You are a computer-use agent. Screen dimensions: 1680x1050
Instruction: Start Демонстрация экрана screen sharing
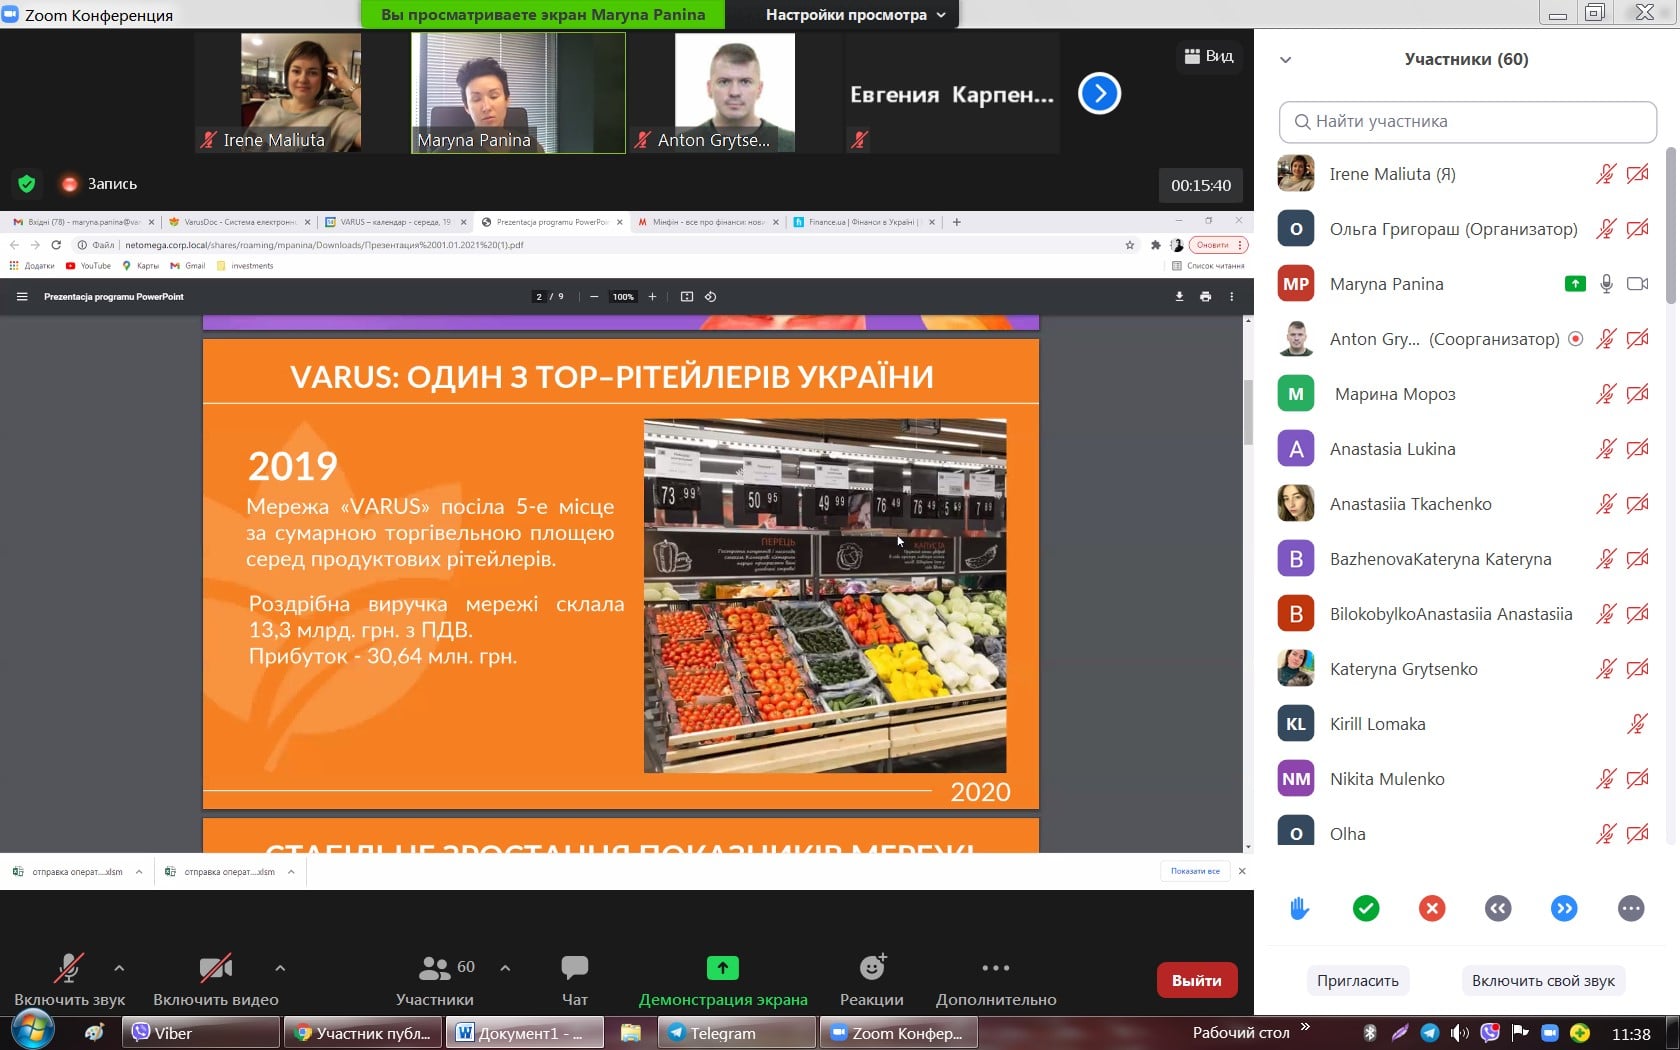723,980
